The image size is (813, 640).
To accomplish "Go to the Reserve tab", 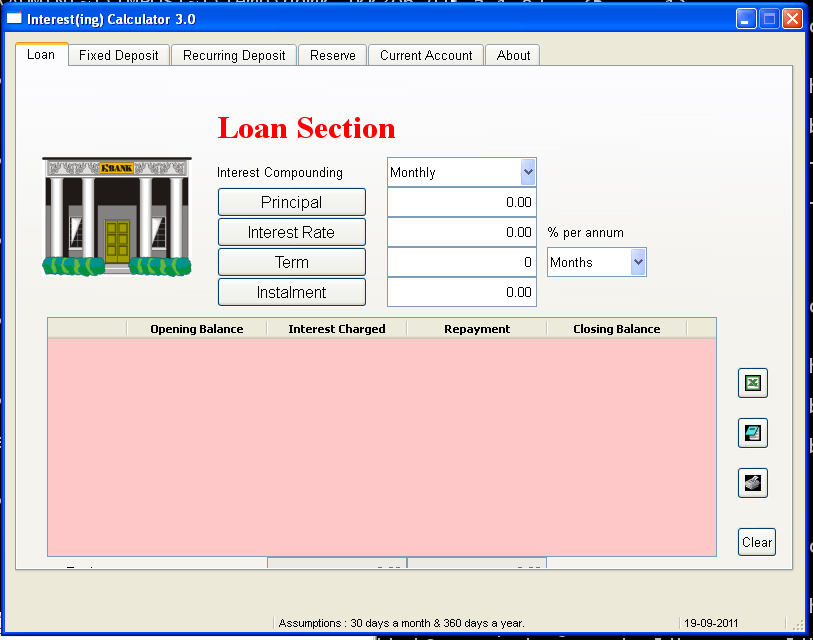I will 333,56.
